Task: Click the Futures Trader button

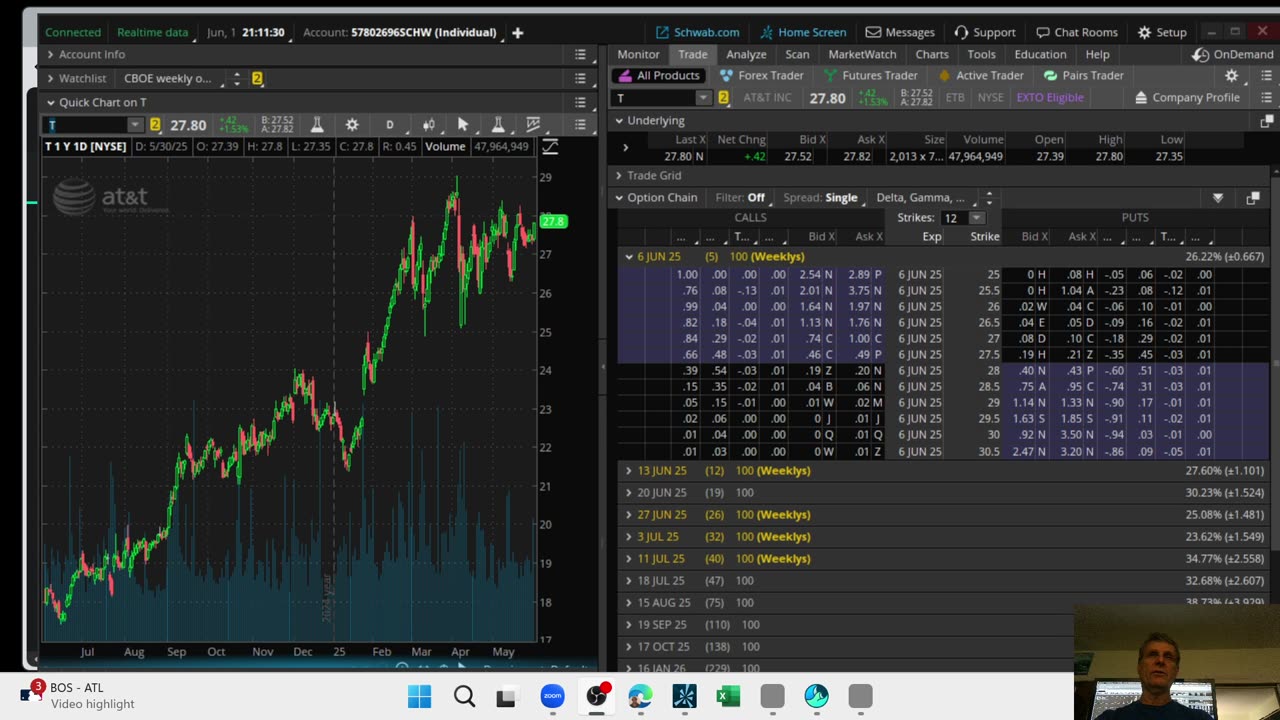Action: [870, 76]
